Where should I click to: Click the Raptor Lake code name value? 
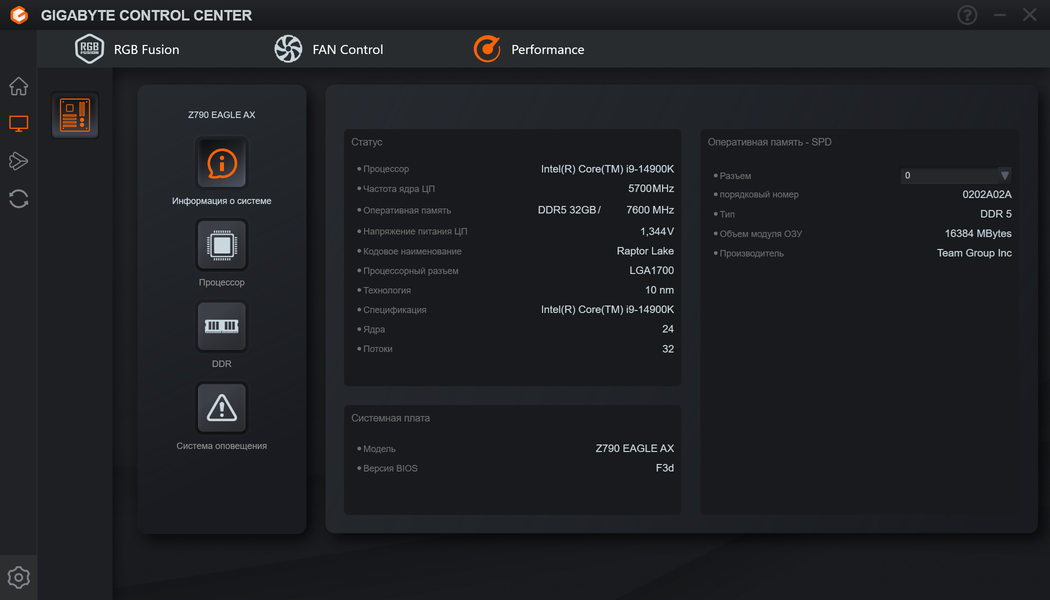coord(646,250)
